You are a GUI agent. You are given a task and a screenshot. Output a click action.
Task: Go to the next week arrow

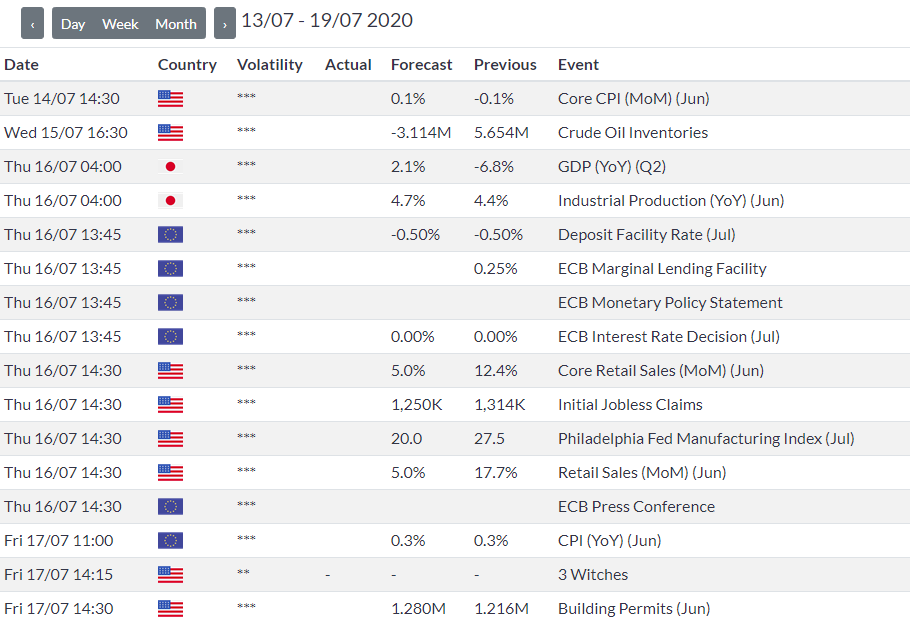click(x=225, y=23)
